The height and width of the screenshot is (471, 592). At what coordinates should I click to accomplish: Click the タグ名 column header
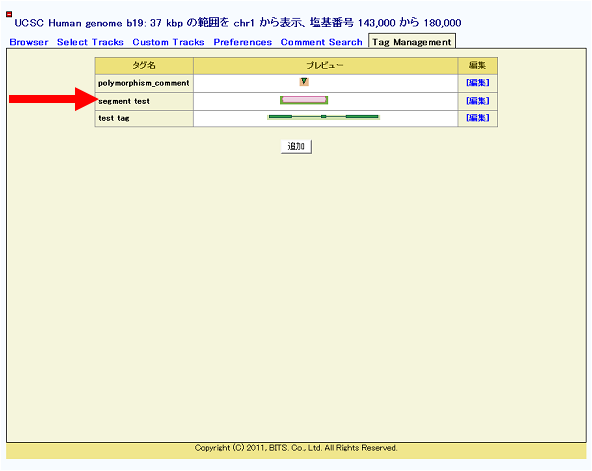144,66
